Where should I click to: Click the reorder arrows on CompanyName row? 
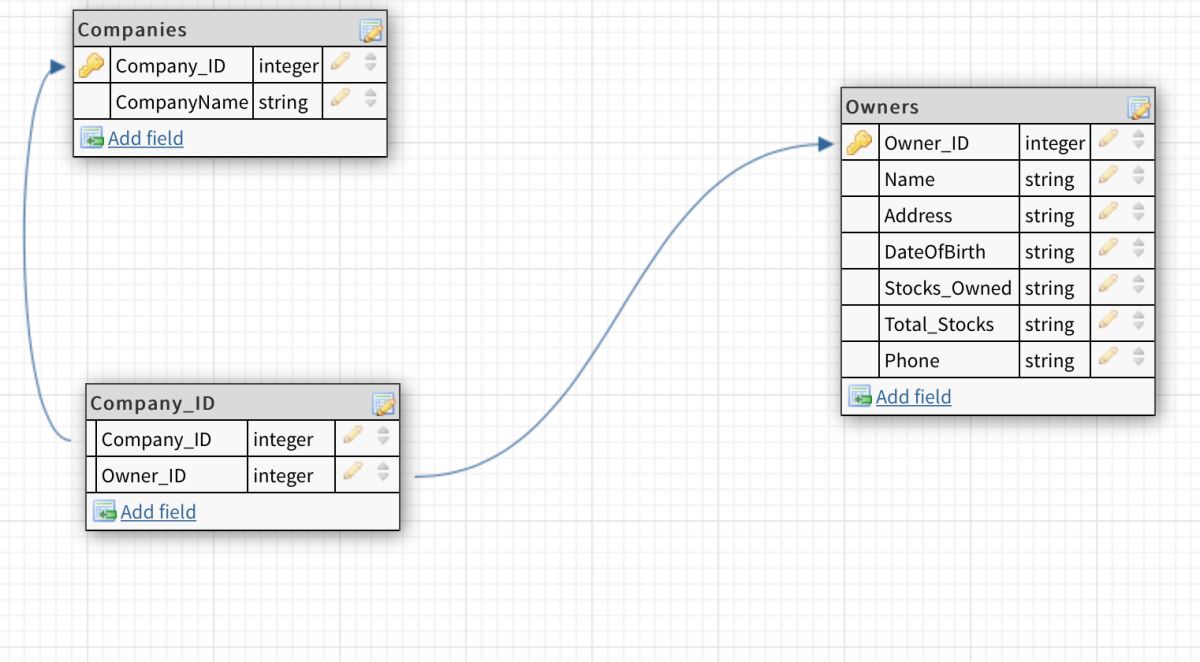click(371, 99)
